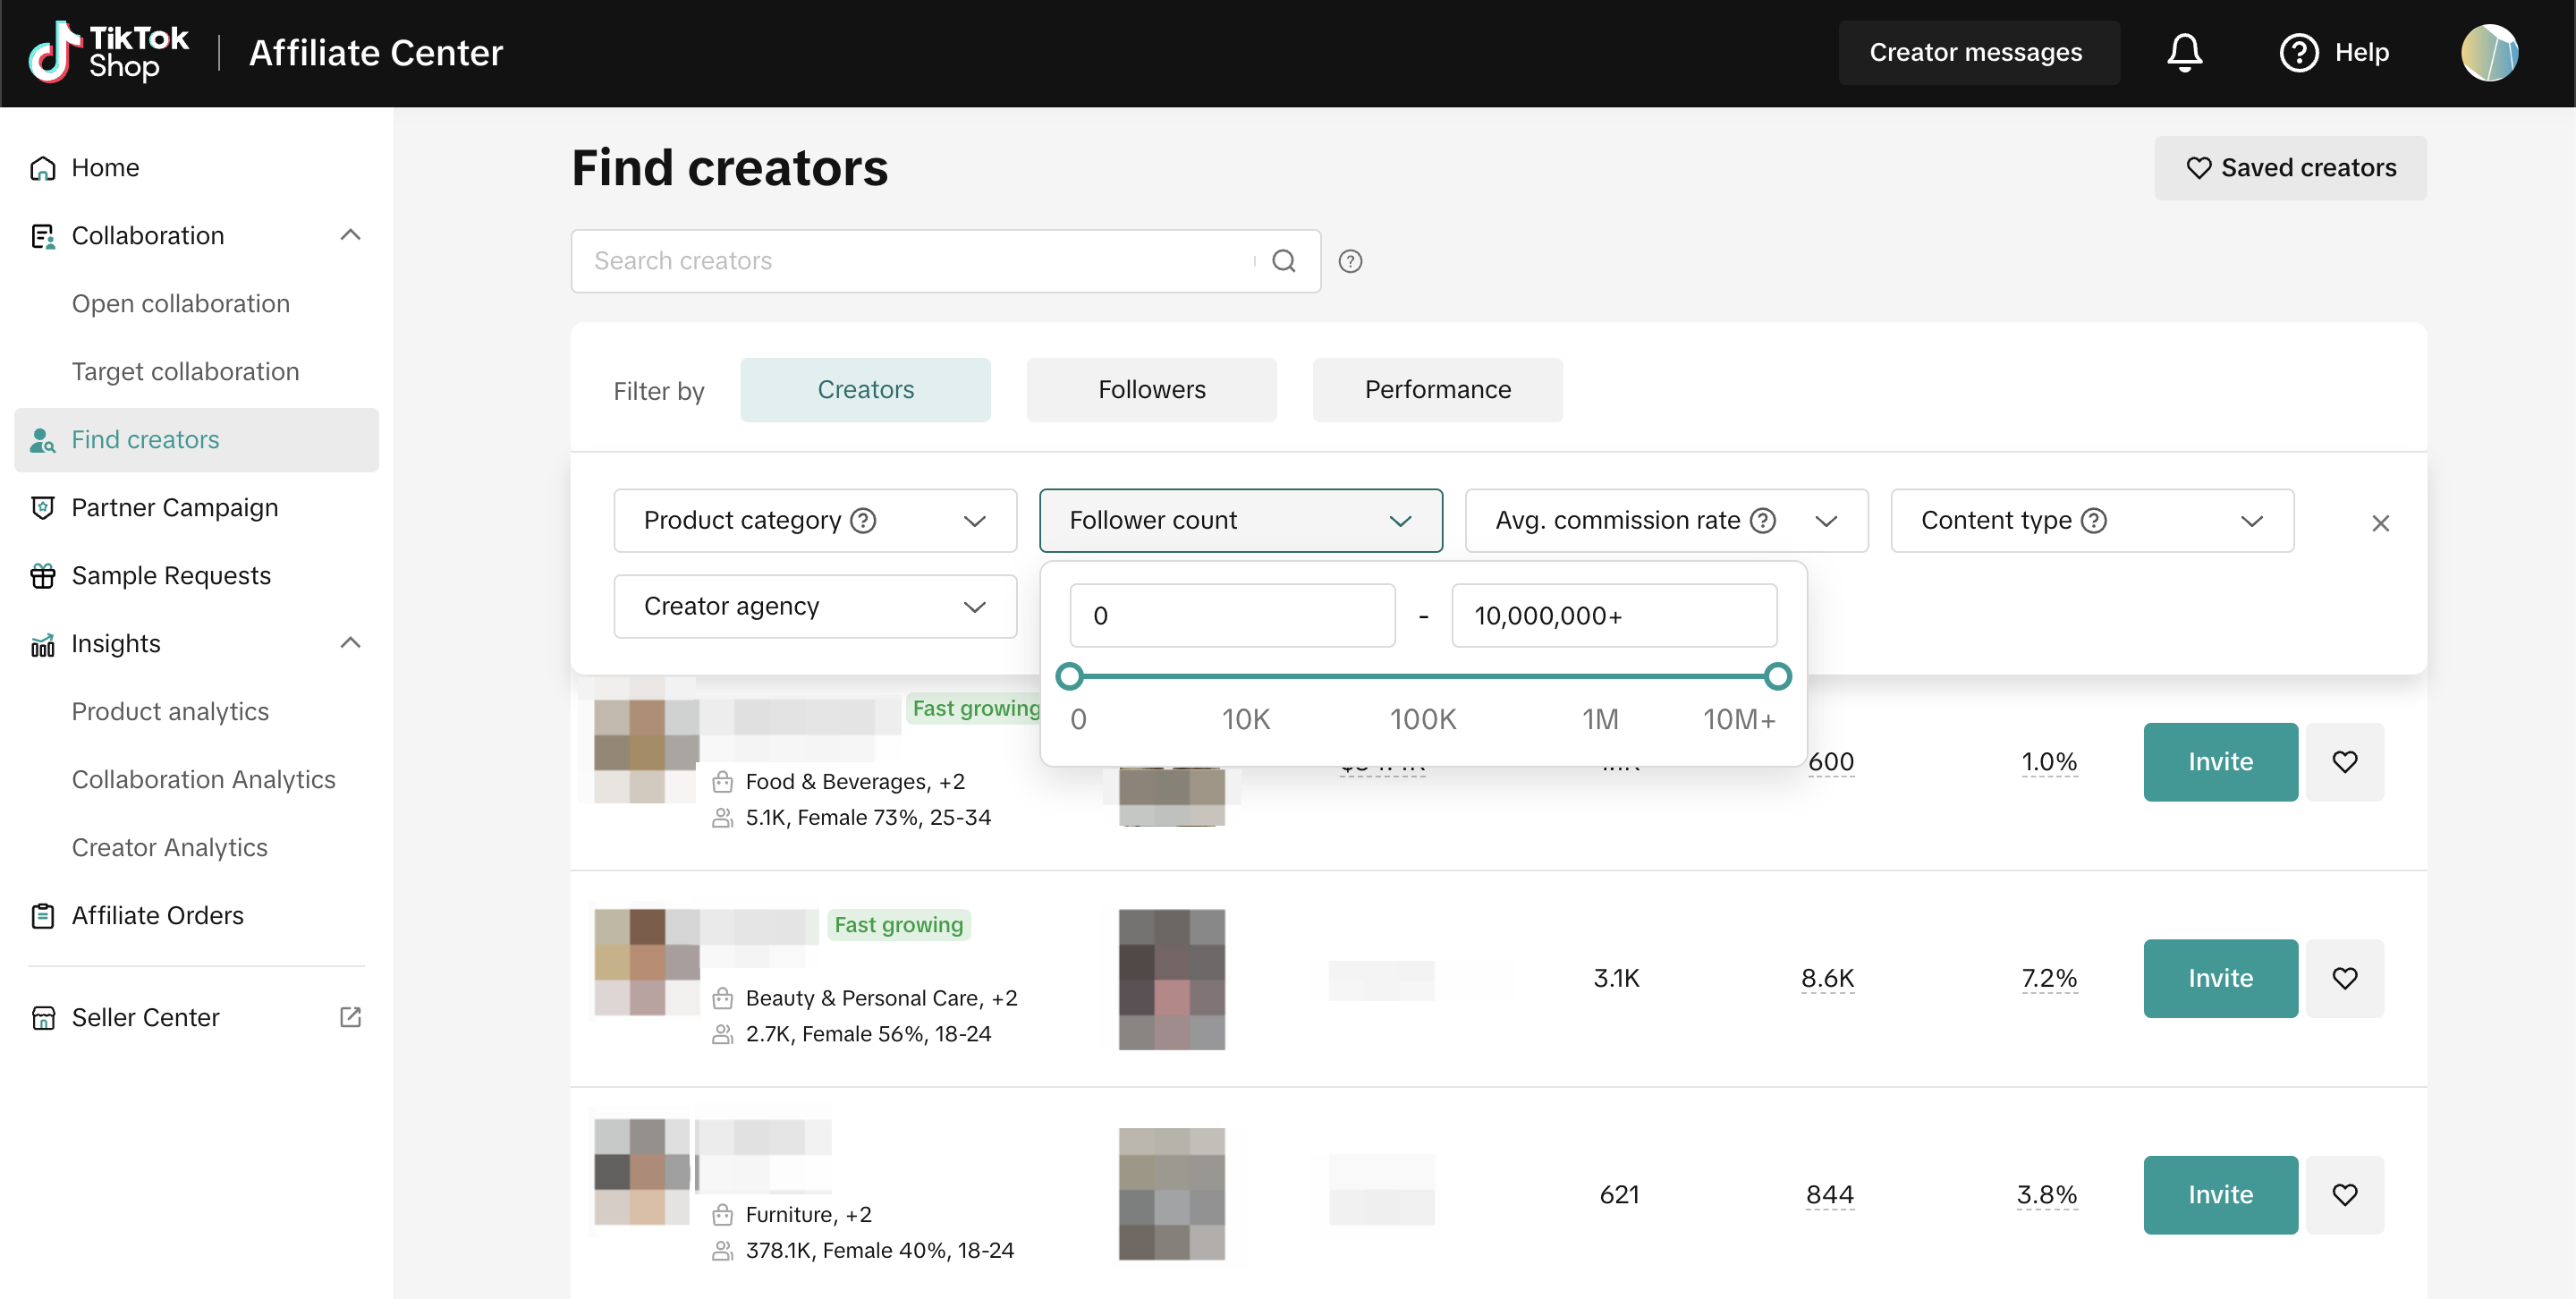Invite the Beauty & Personal Care creator
The image size is (2576, 1299).
pyautogui.click(x=2220, y=978)
